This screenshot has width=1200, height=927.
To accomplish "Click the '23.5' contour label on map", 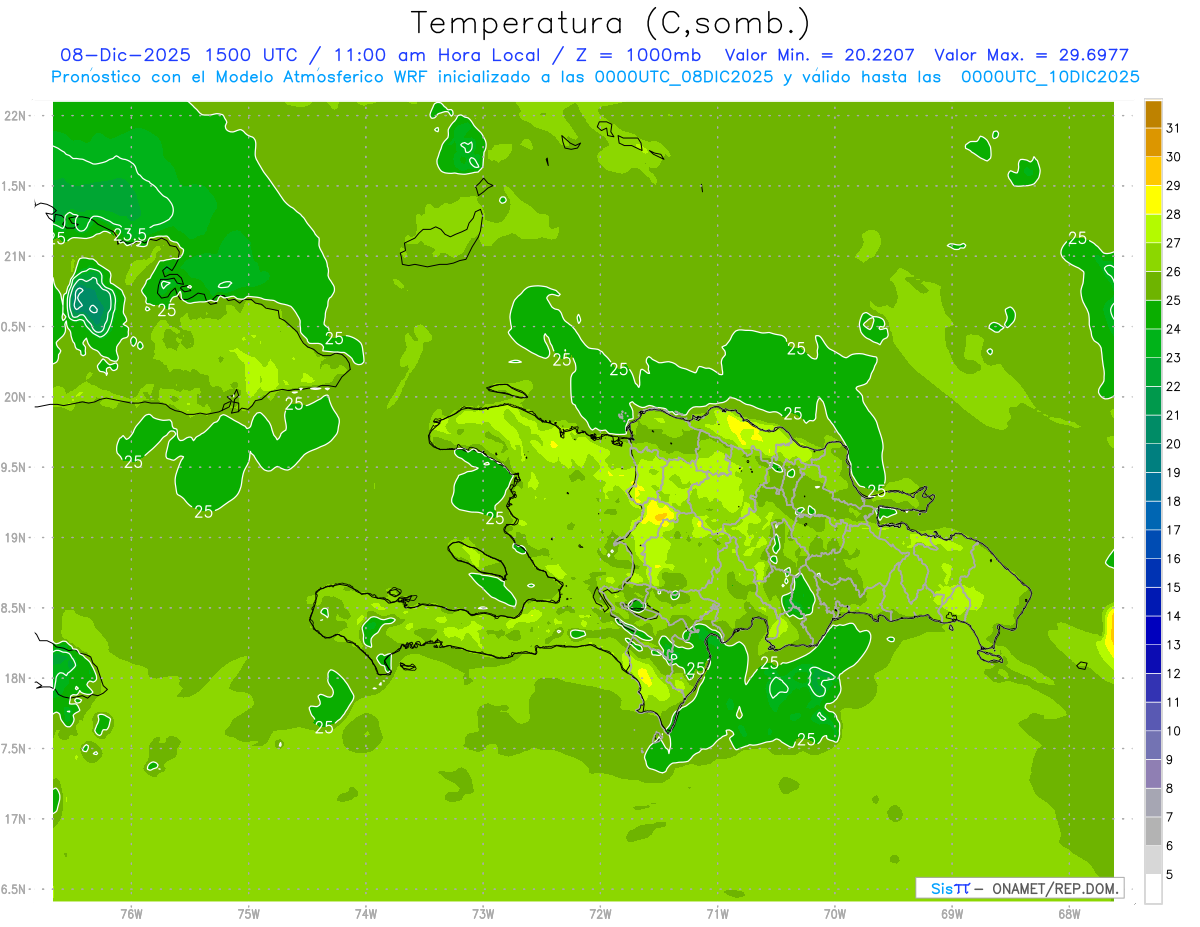I will (130, 235).
